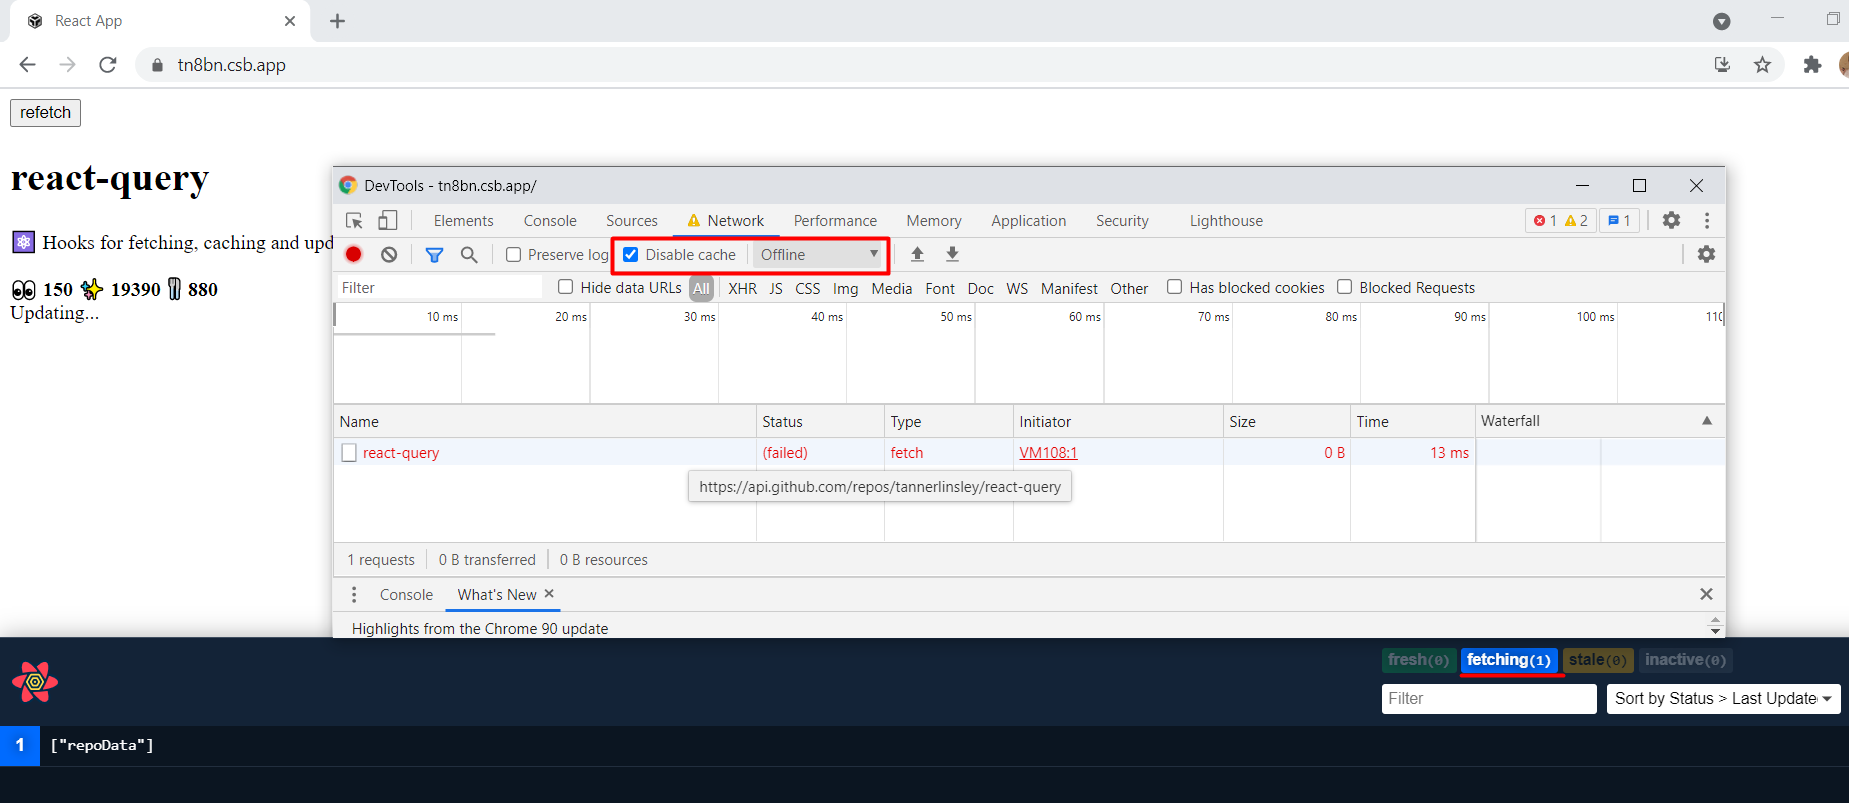1849x803 pixels.
Task: Click the messages count badge
Action: click(x=1620, y=221)
